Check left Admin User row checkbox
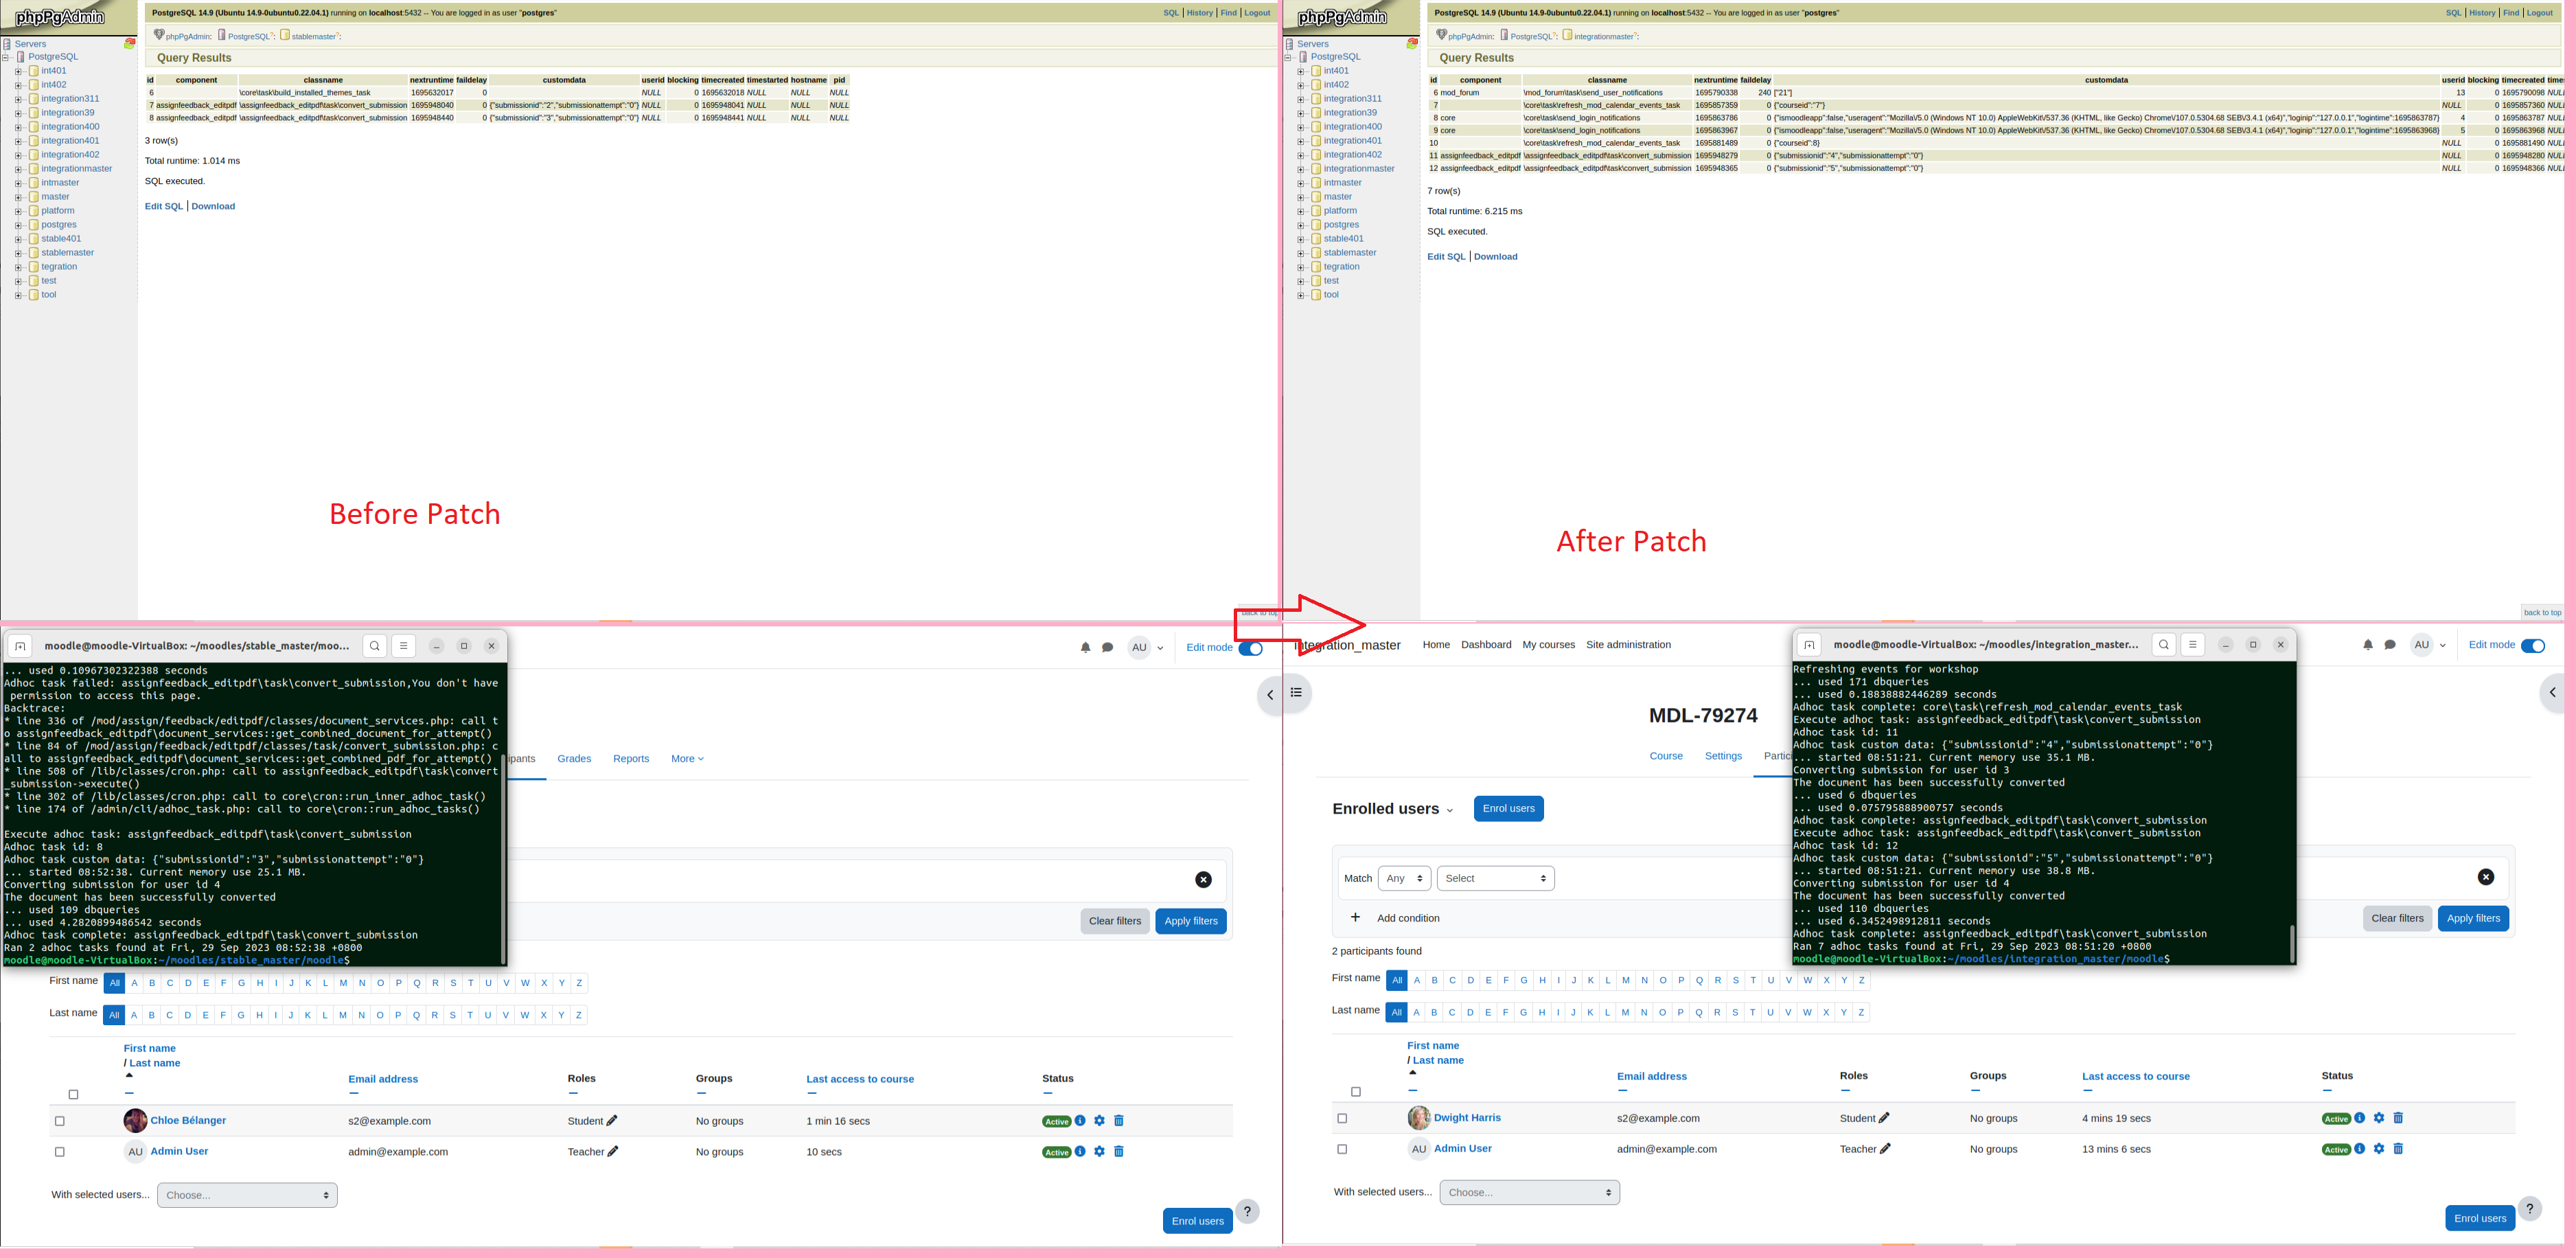This screenshot has height=1258, width=2576. 60,1152
